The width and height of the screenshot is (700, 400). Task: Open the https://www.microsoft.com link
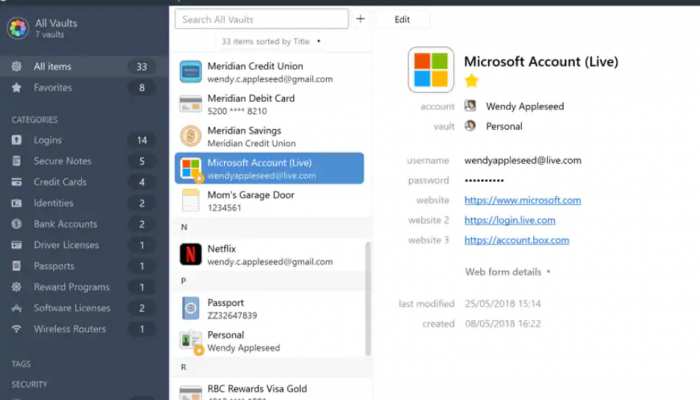523,200
